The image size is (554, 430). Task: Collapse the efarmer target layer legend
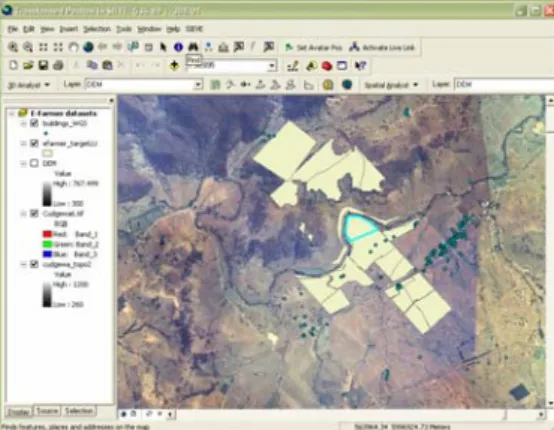coord(23,143)
